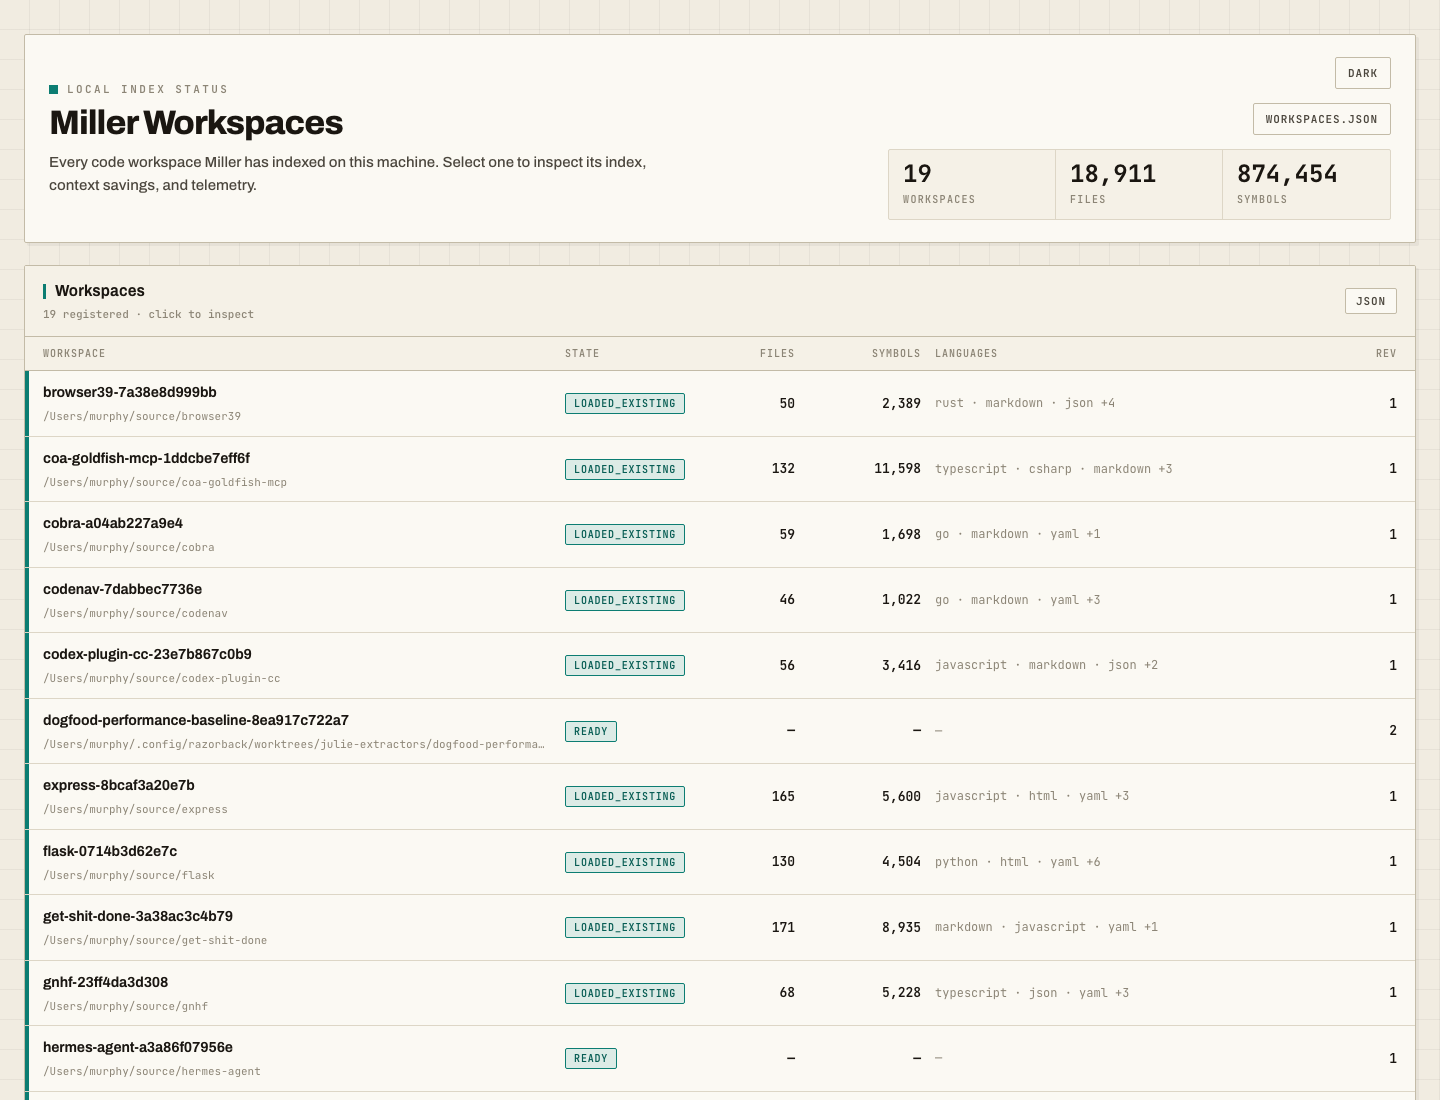Click the symbols value 11,598
Screen dimensions: 1440x1100
pos(897,469)
